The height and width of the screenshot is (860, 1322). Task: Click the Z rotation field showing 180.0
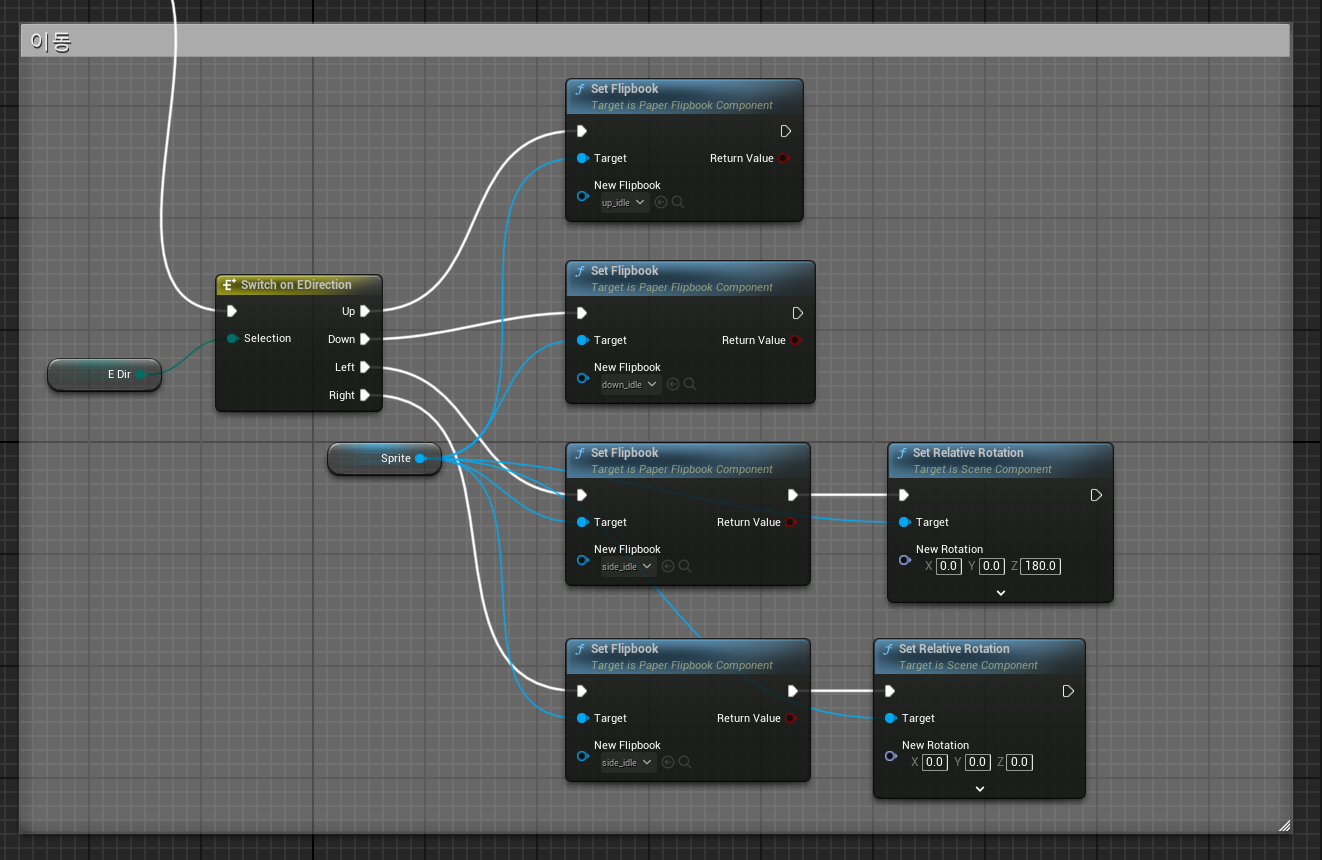coord(1041,566)
